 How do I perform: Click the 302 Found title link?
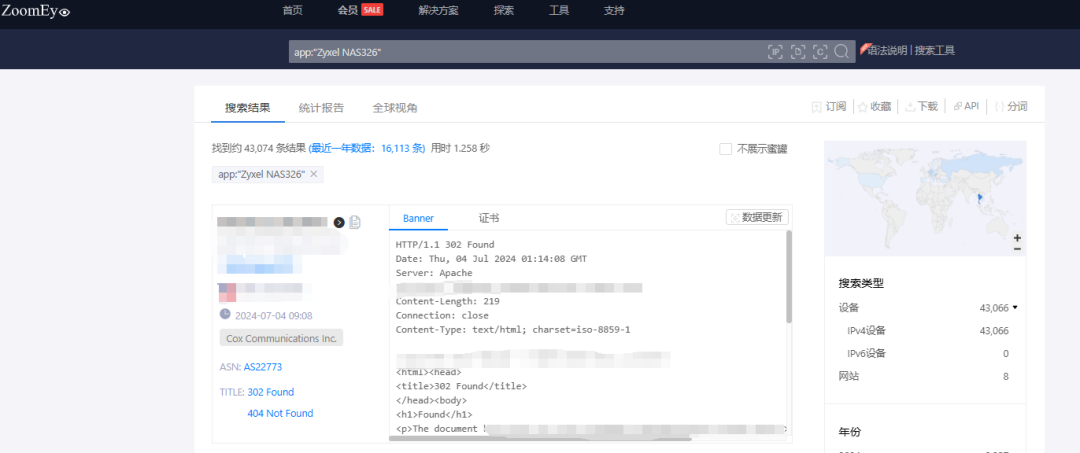coord(271,392)
